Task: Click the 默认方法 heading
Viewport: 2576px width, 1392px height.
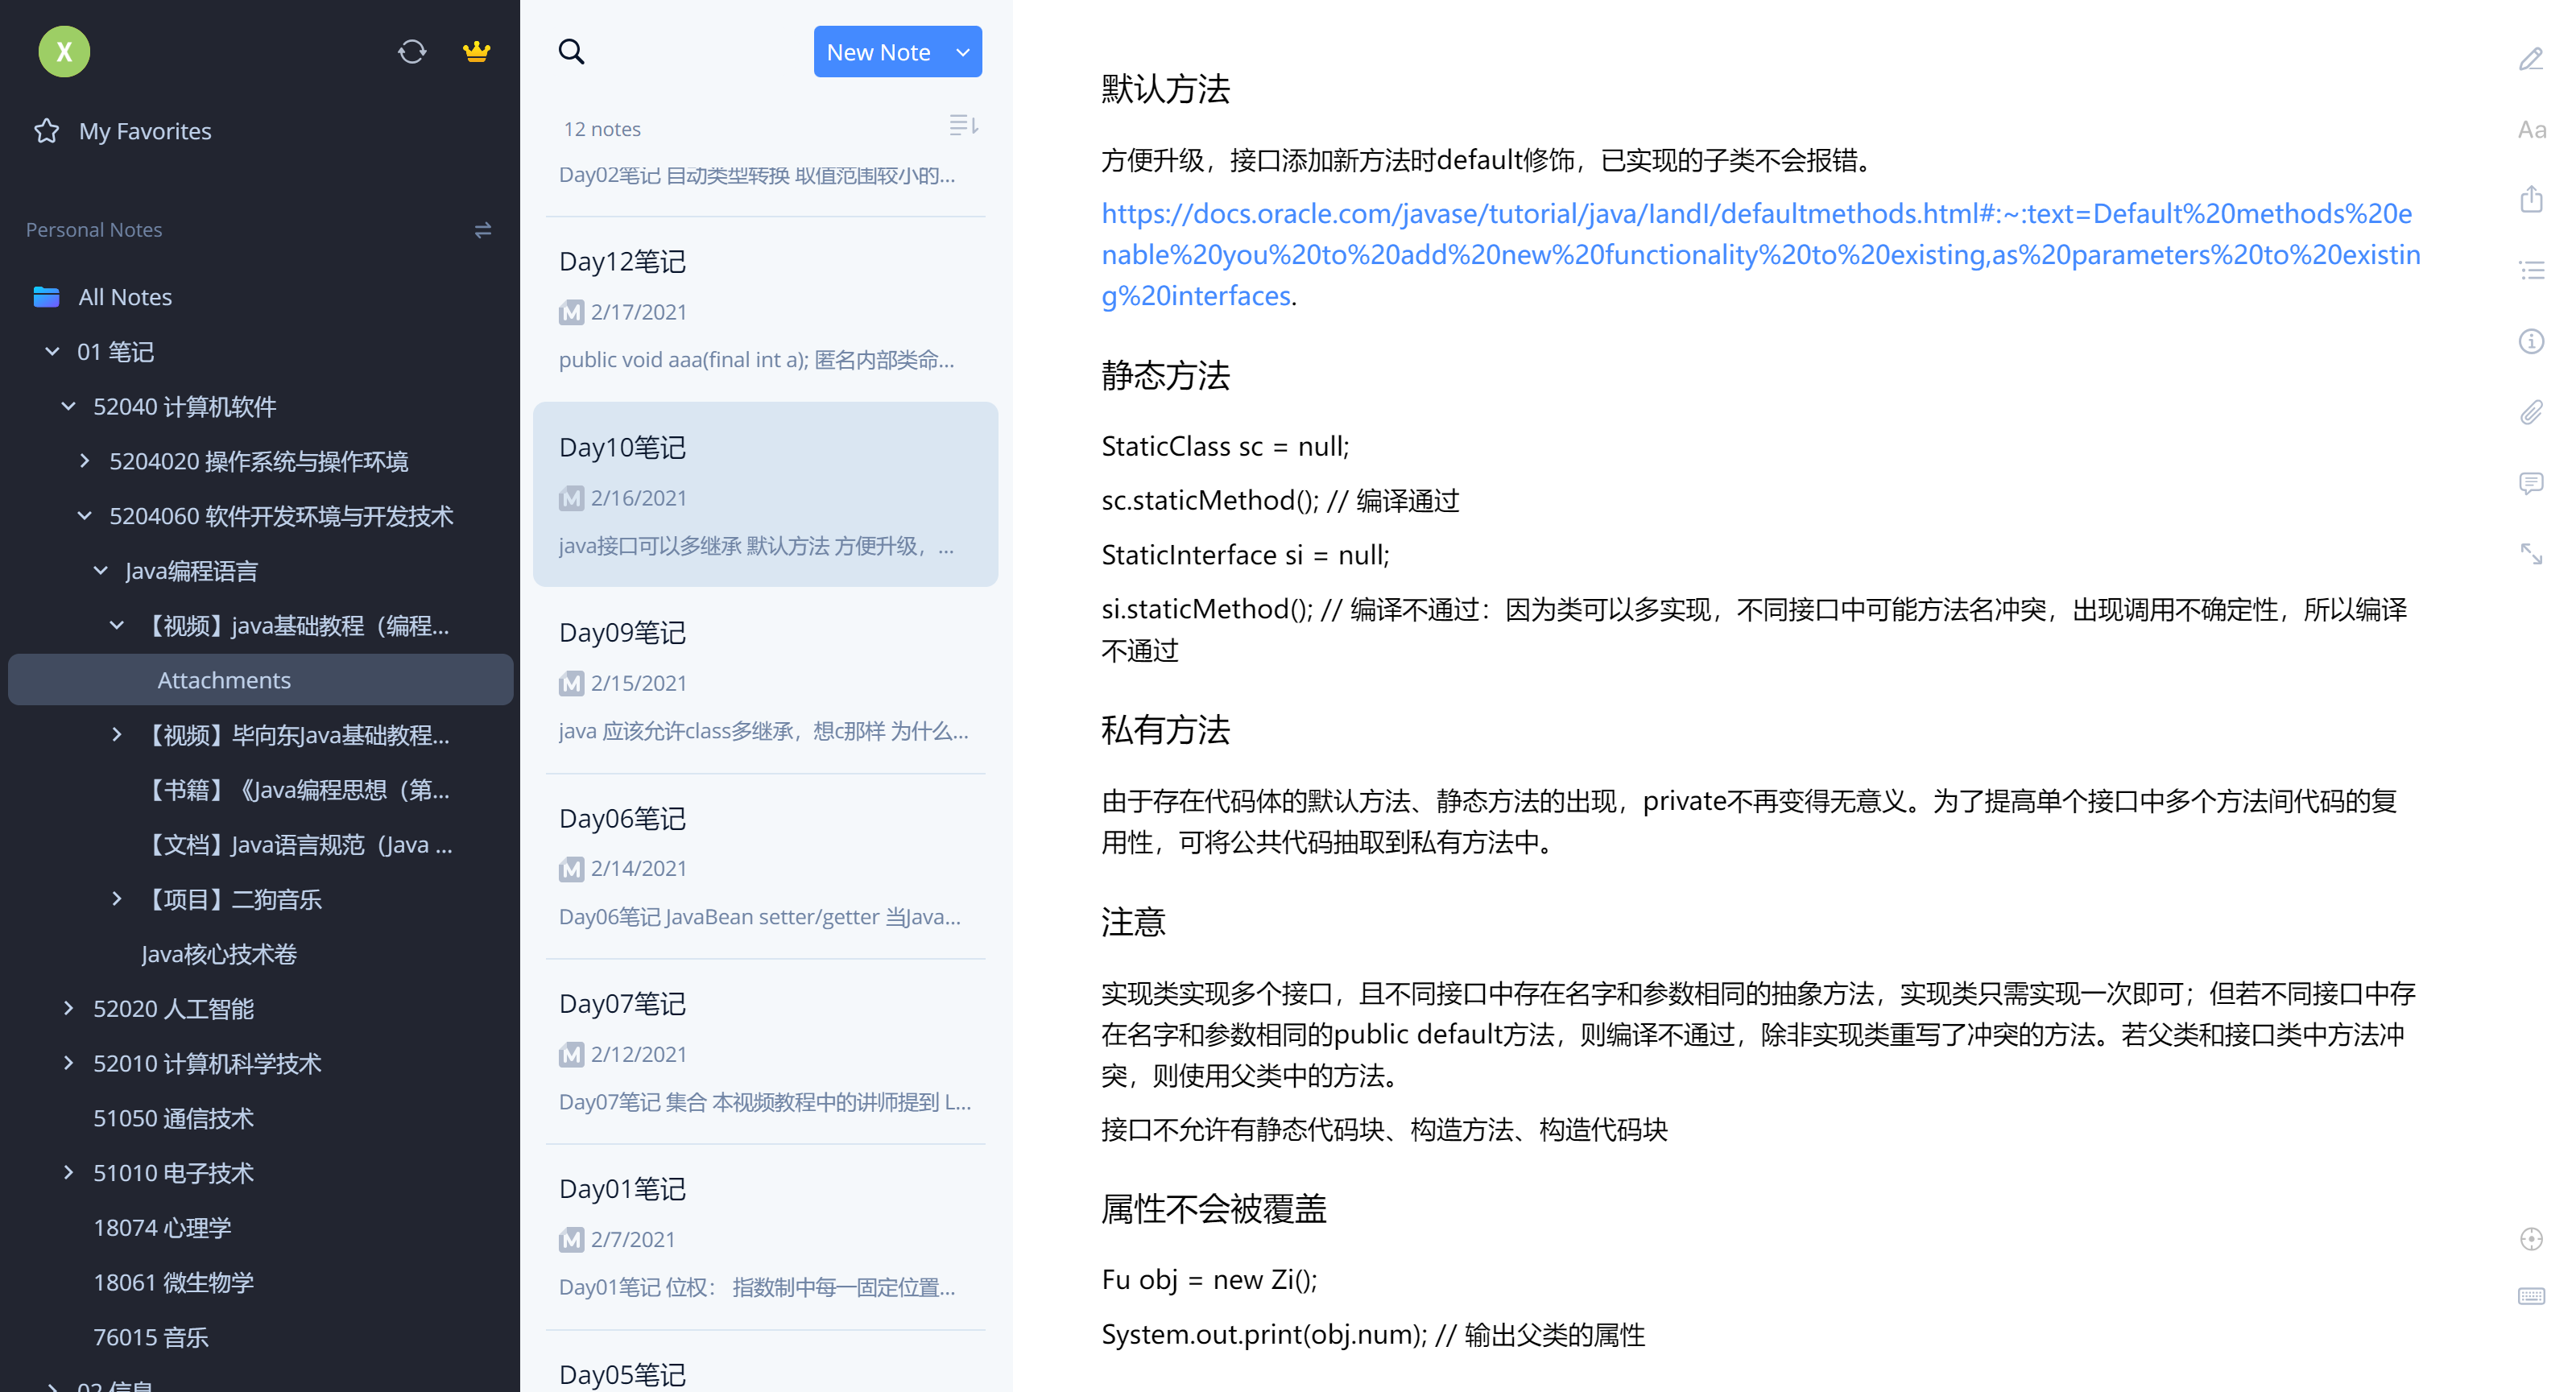Action: click(1165, 89)
